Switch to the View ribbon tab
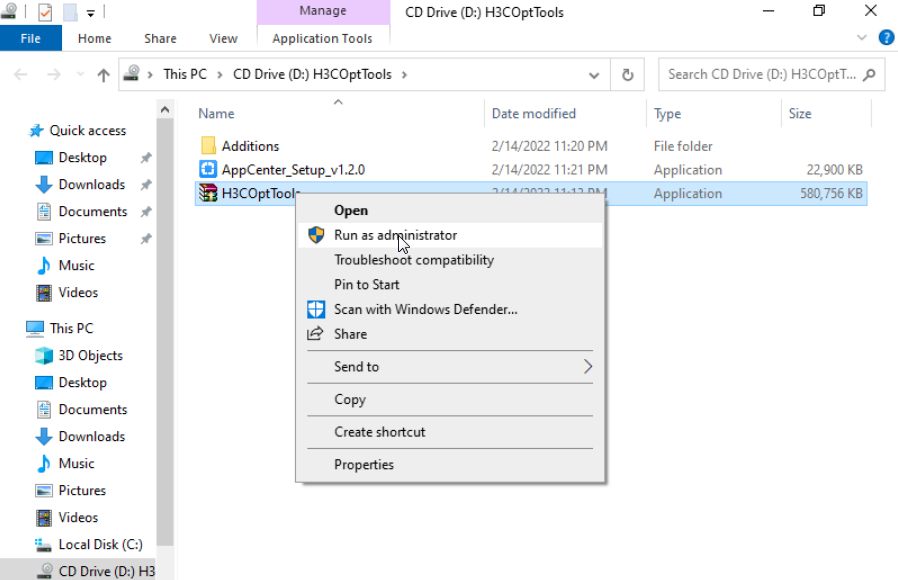Viewport: 898px width, 580px height. [223, 38]
